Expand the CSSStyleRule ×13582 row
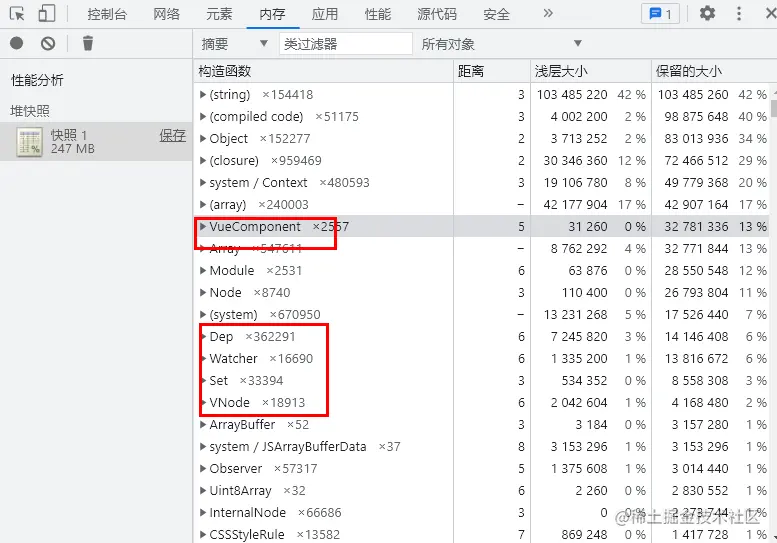 pos(203,535)
